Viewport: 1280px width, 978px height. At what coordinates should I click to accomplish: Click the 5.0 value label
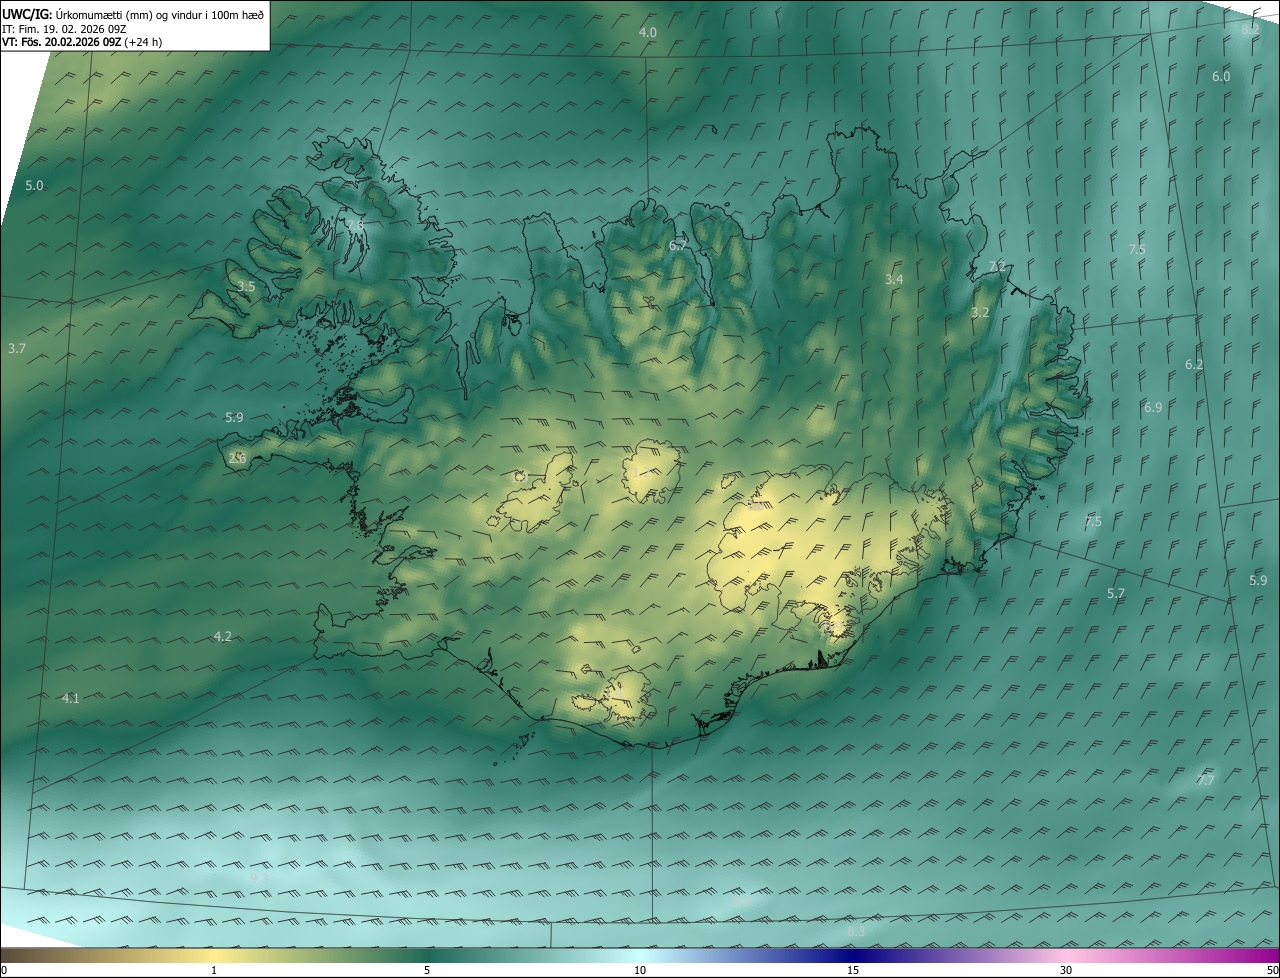click(34, 186)
